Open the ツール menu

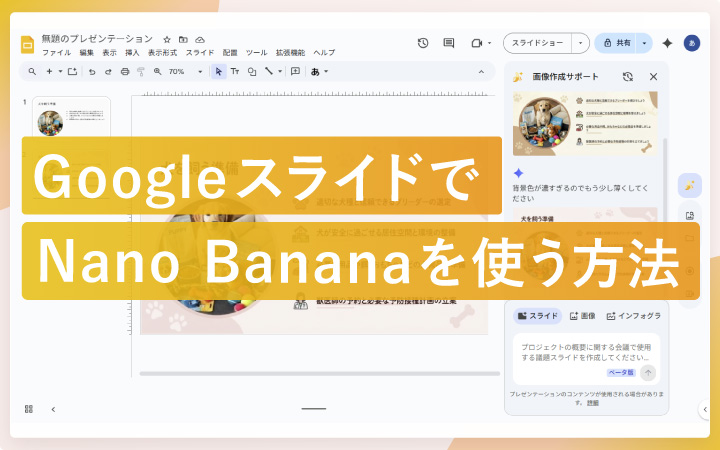click(256, 53)
